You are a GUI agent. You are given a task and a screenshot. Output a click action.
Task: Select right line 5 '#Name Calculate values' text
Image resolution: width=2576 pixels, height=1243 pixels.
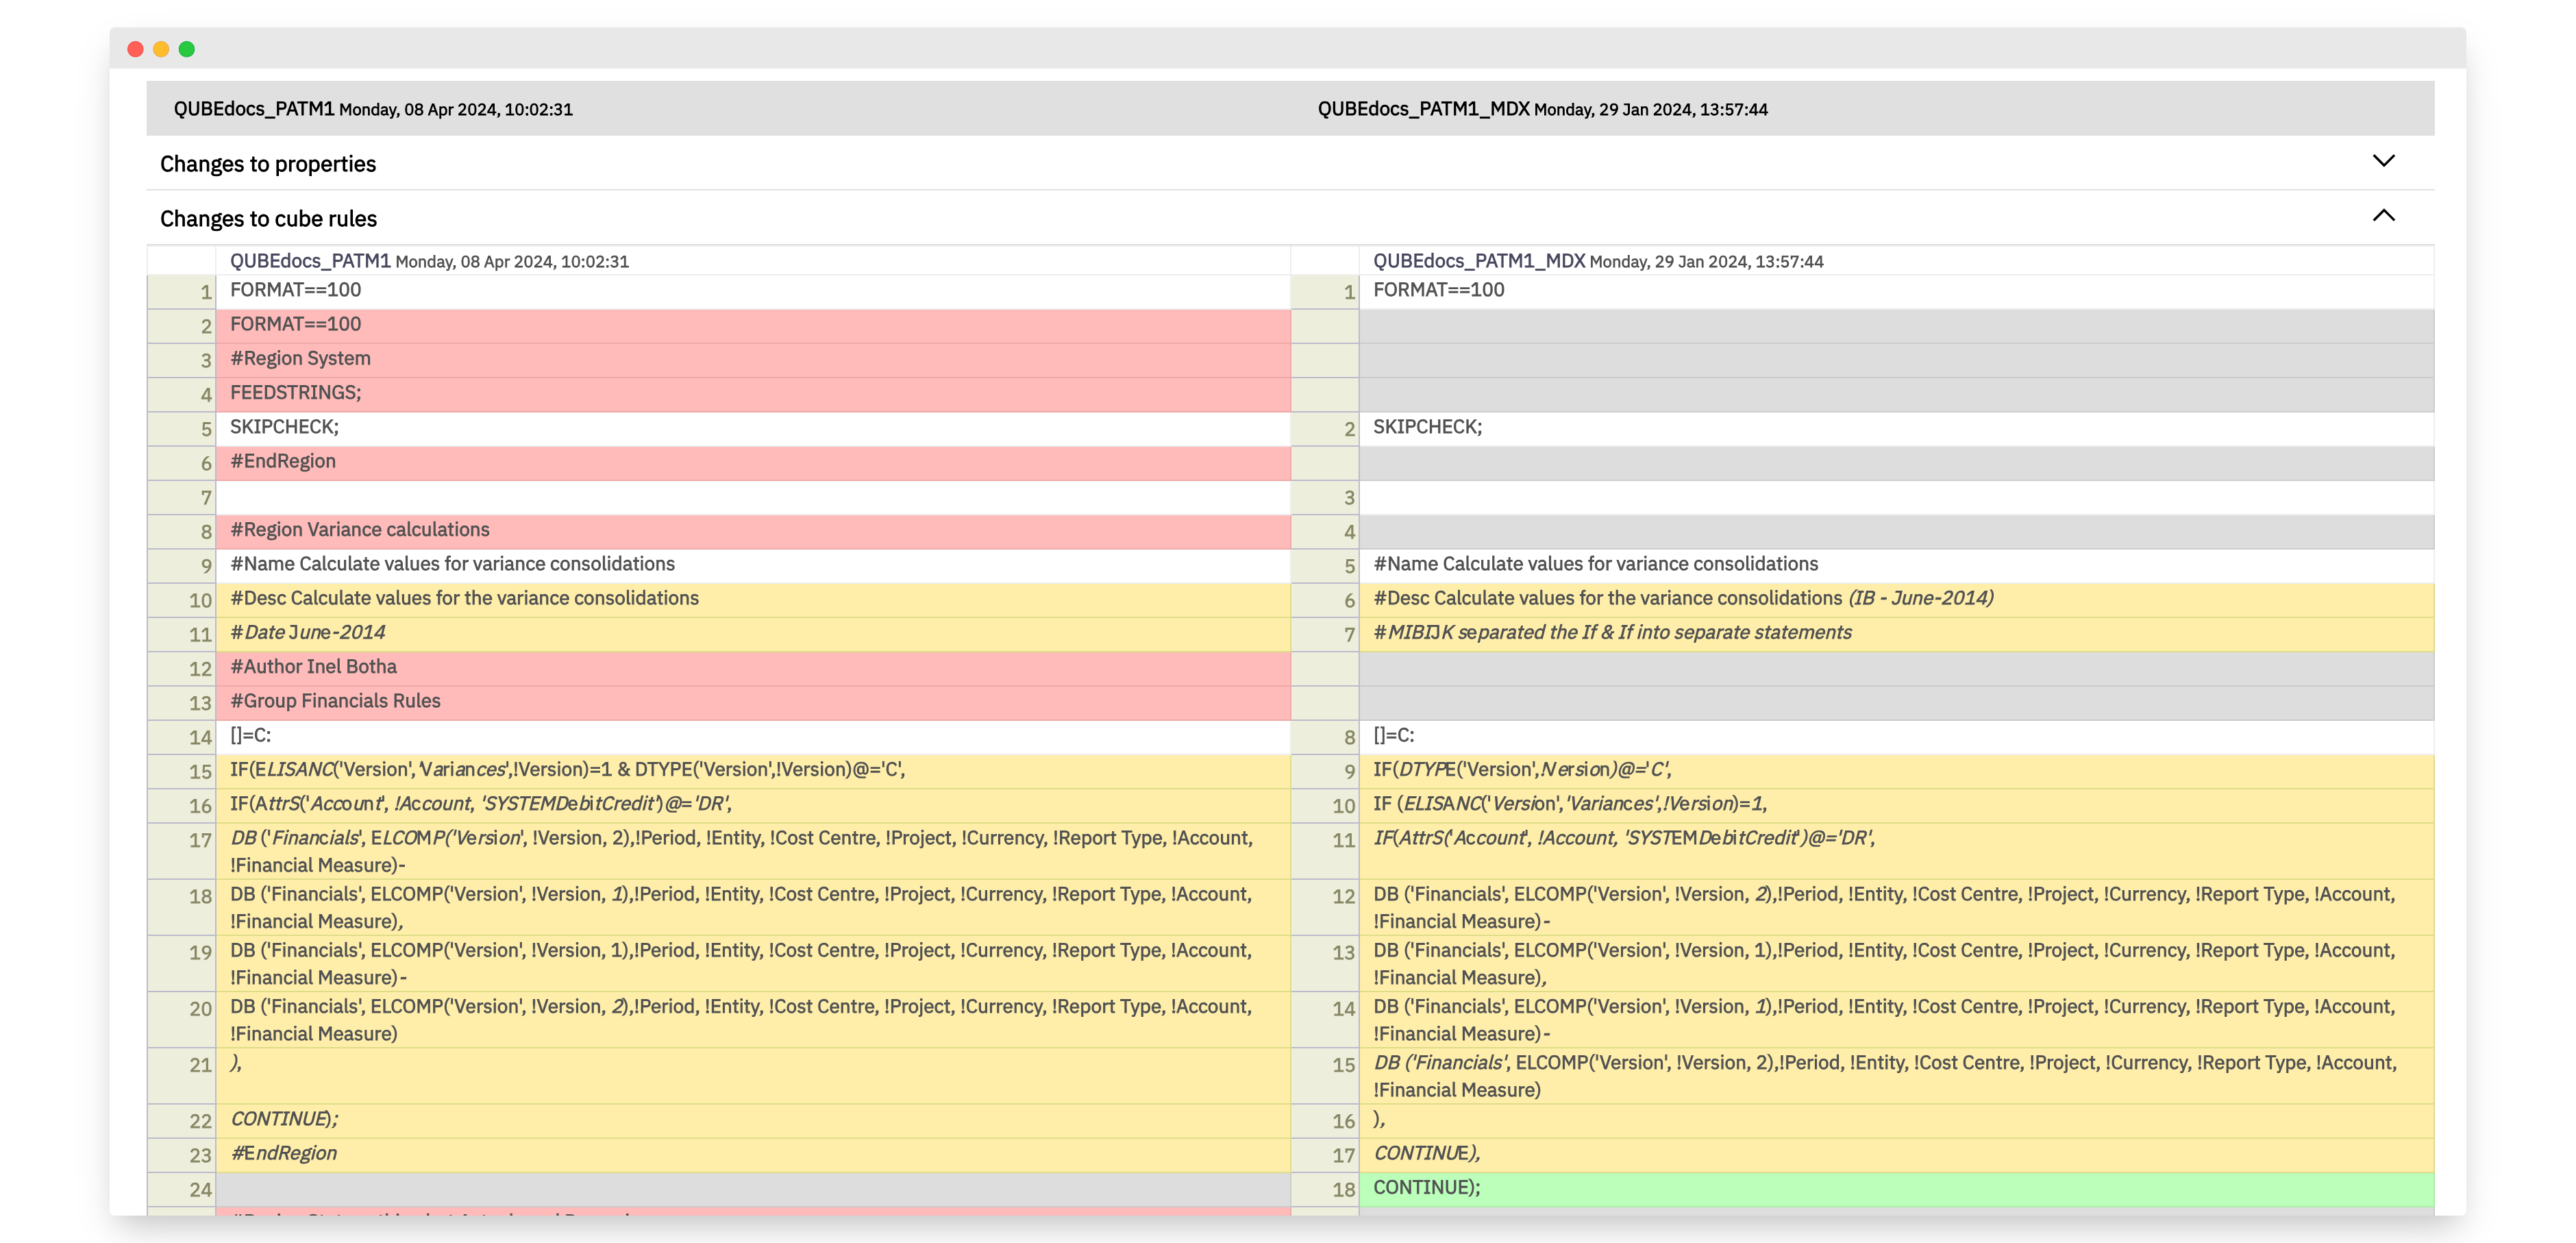pyautogui.click(x=1595, y=564)
